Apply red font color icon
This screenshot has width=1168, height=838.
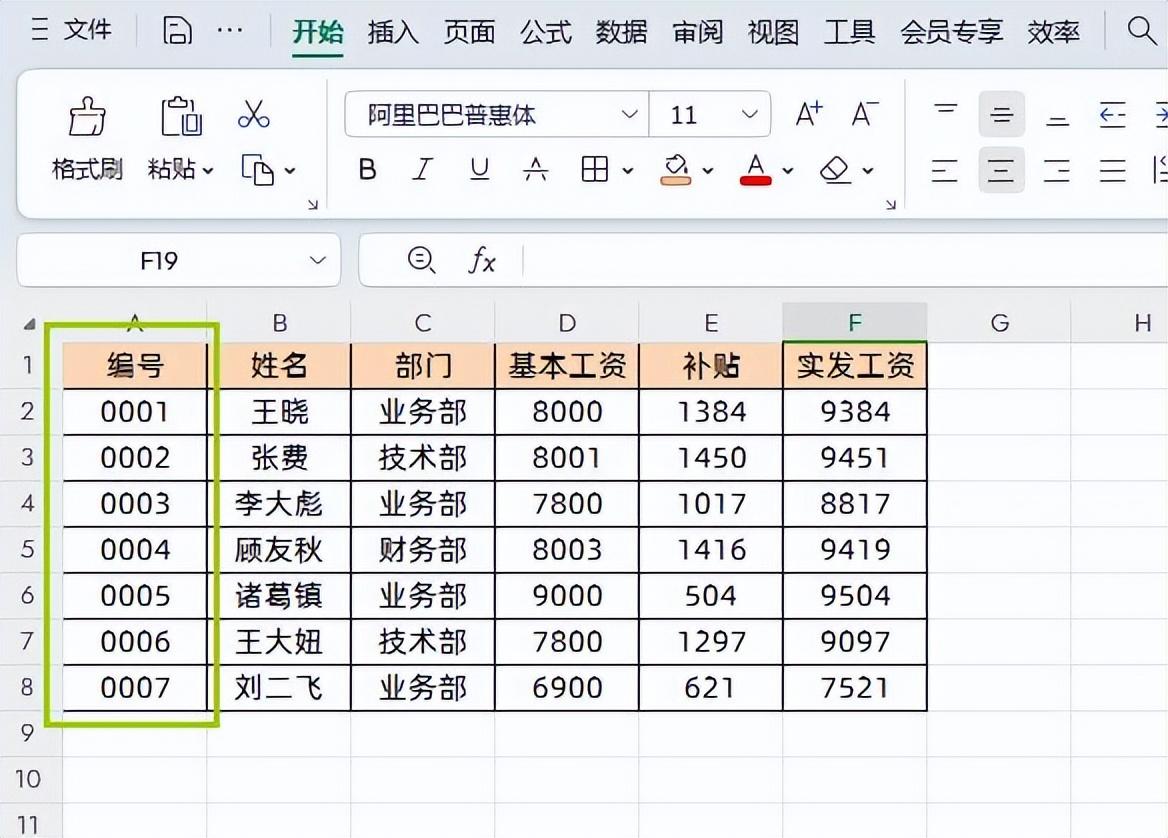[755, 170]
